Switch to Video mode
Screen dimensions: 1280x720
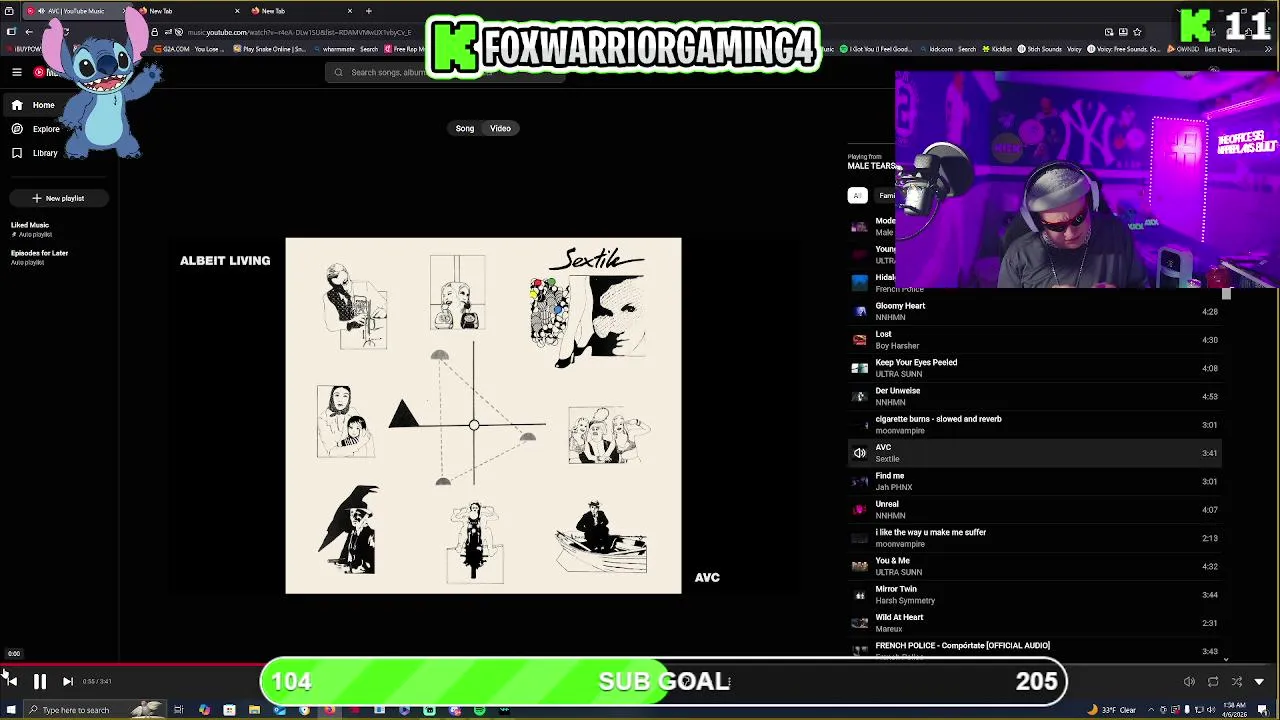point(500,128)
